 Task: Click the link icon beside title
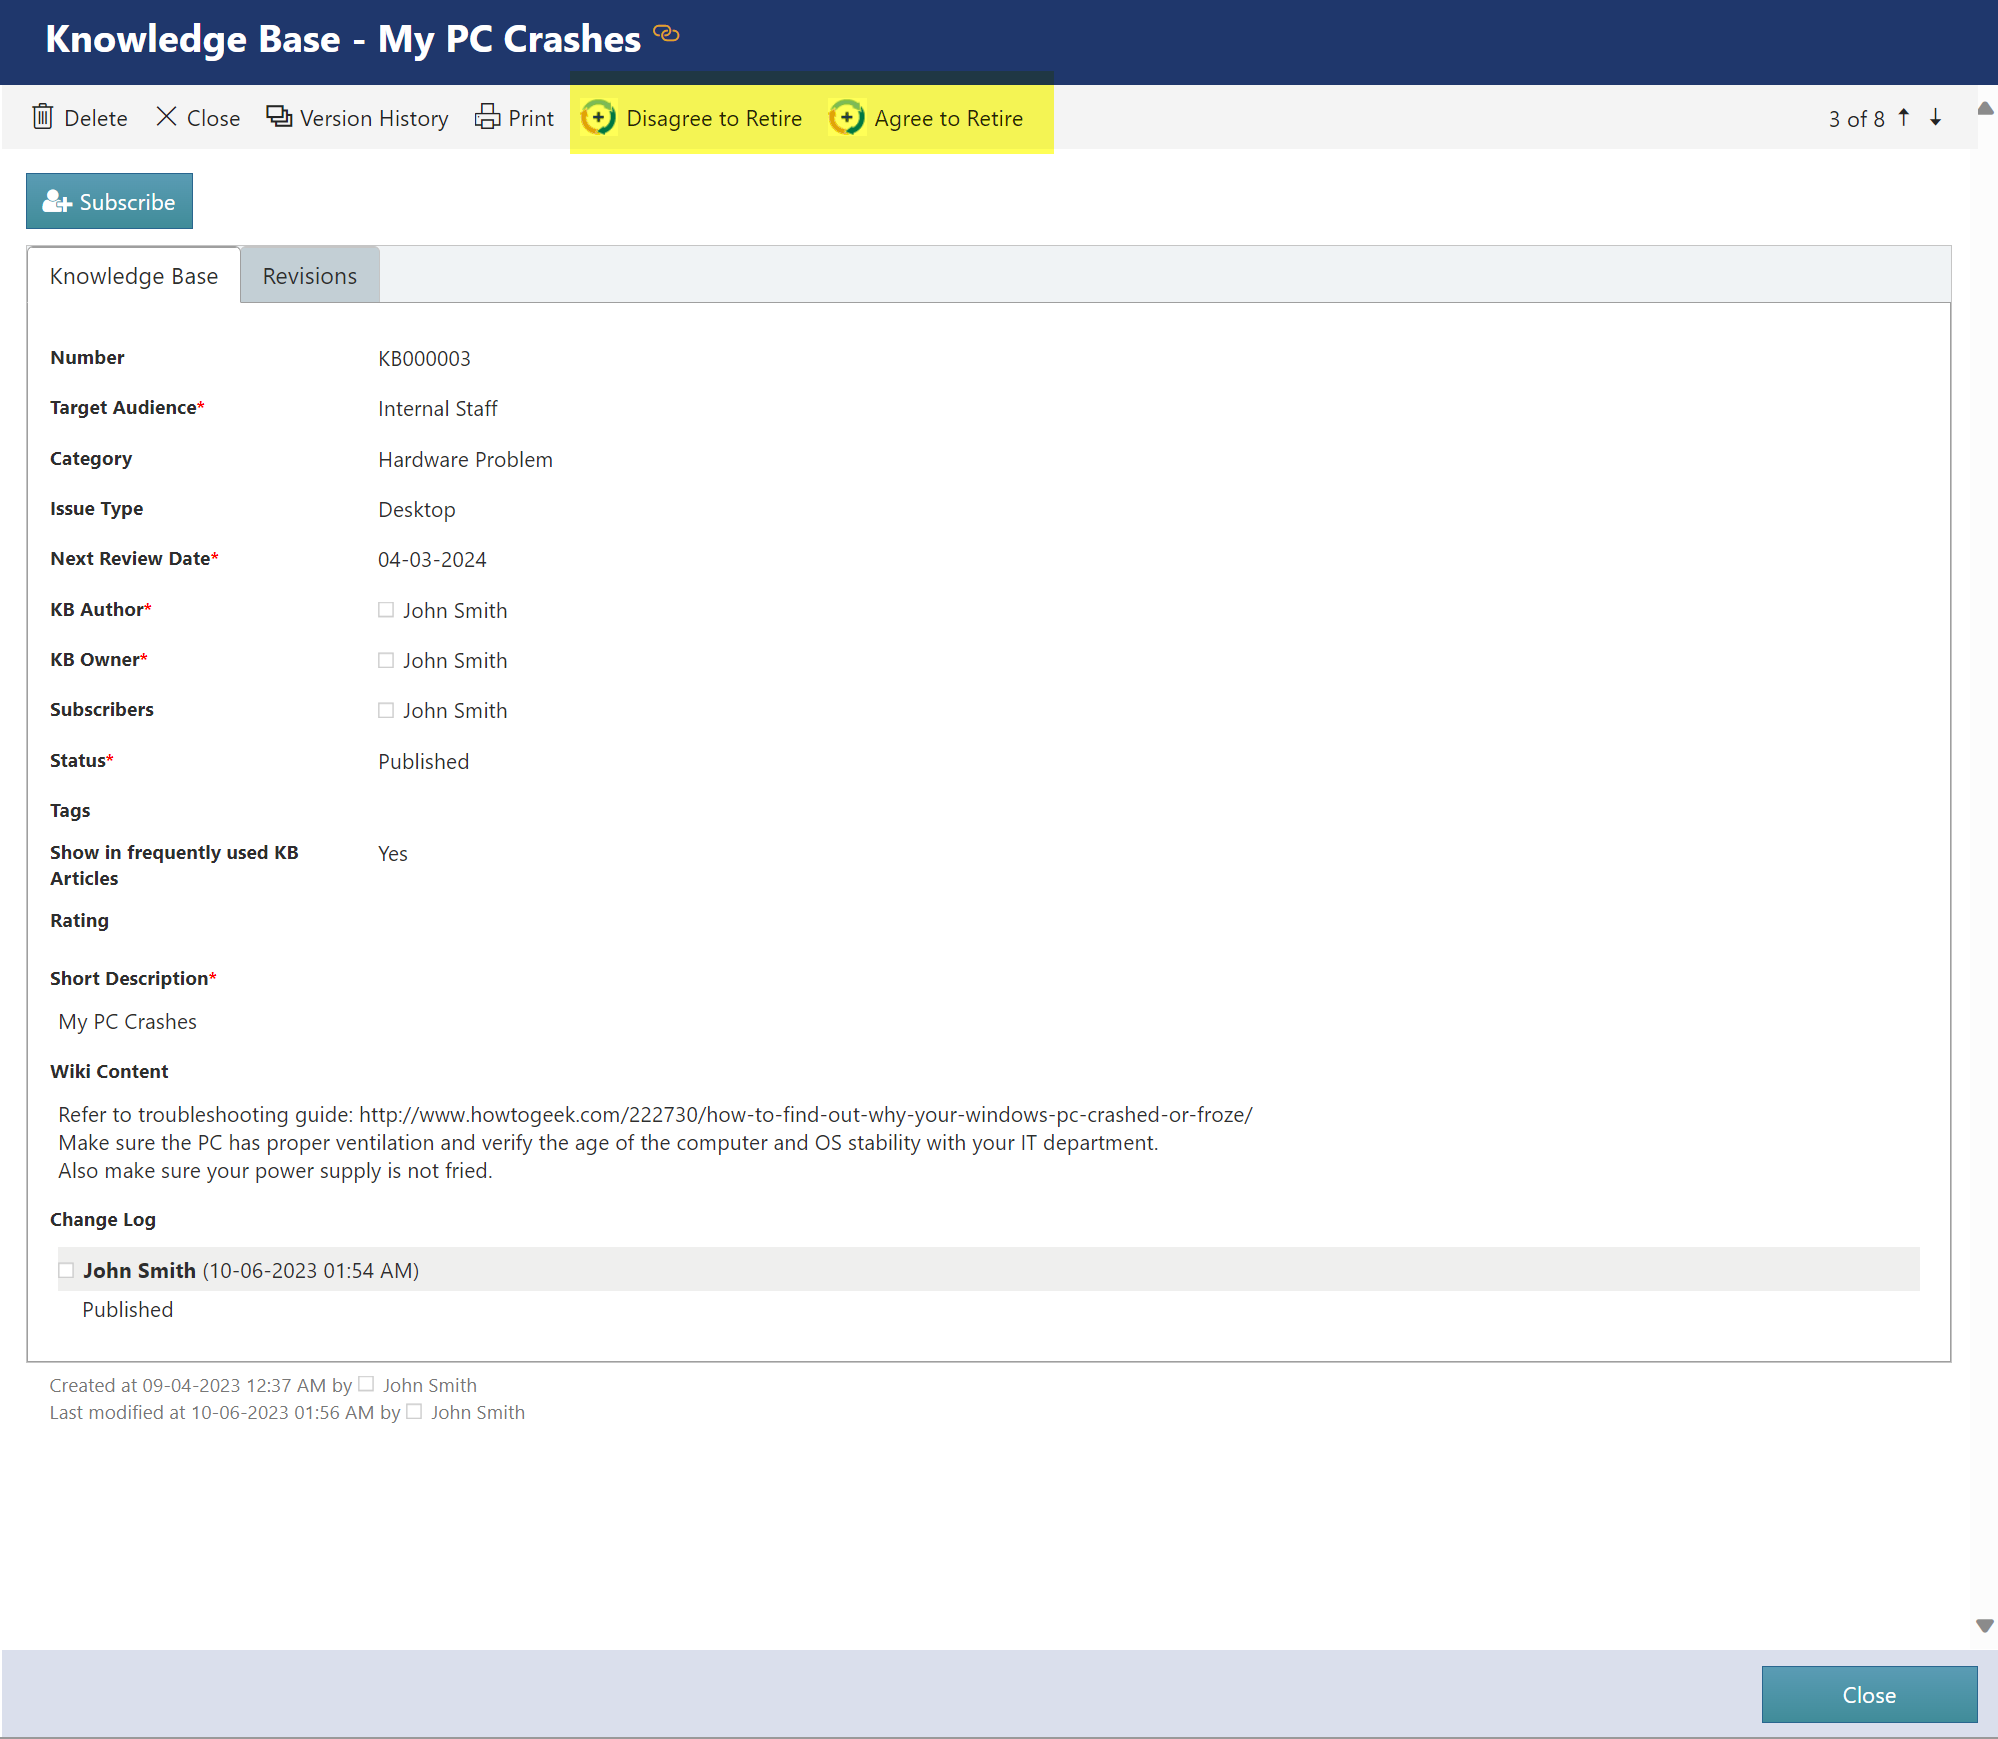pyautogui.click(x=666, y=34)
